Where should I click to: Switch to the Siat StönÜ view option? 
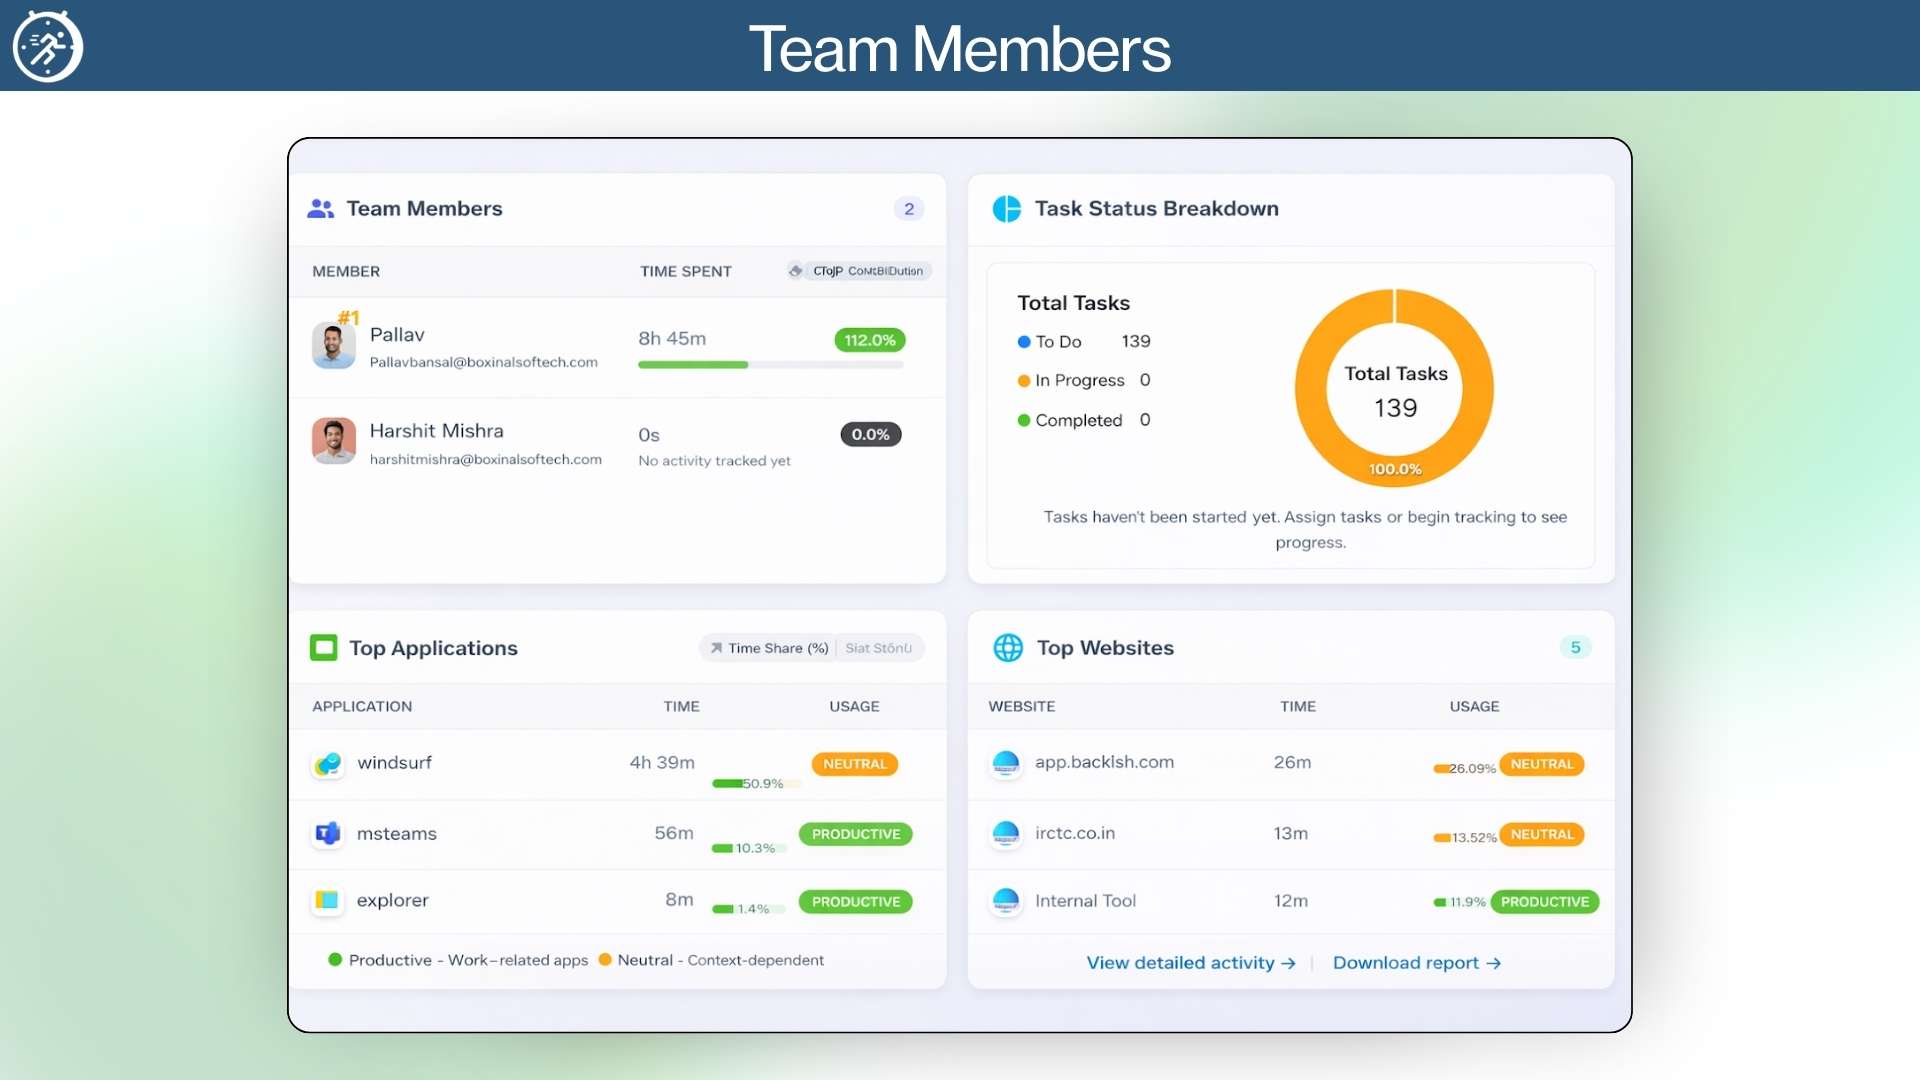[x=878, y=647]
